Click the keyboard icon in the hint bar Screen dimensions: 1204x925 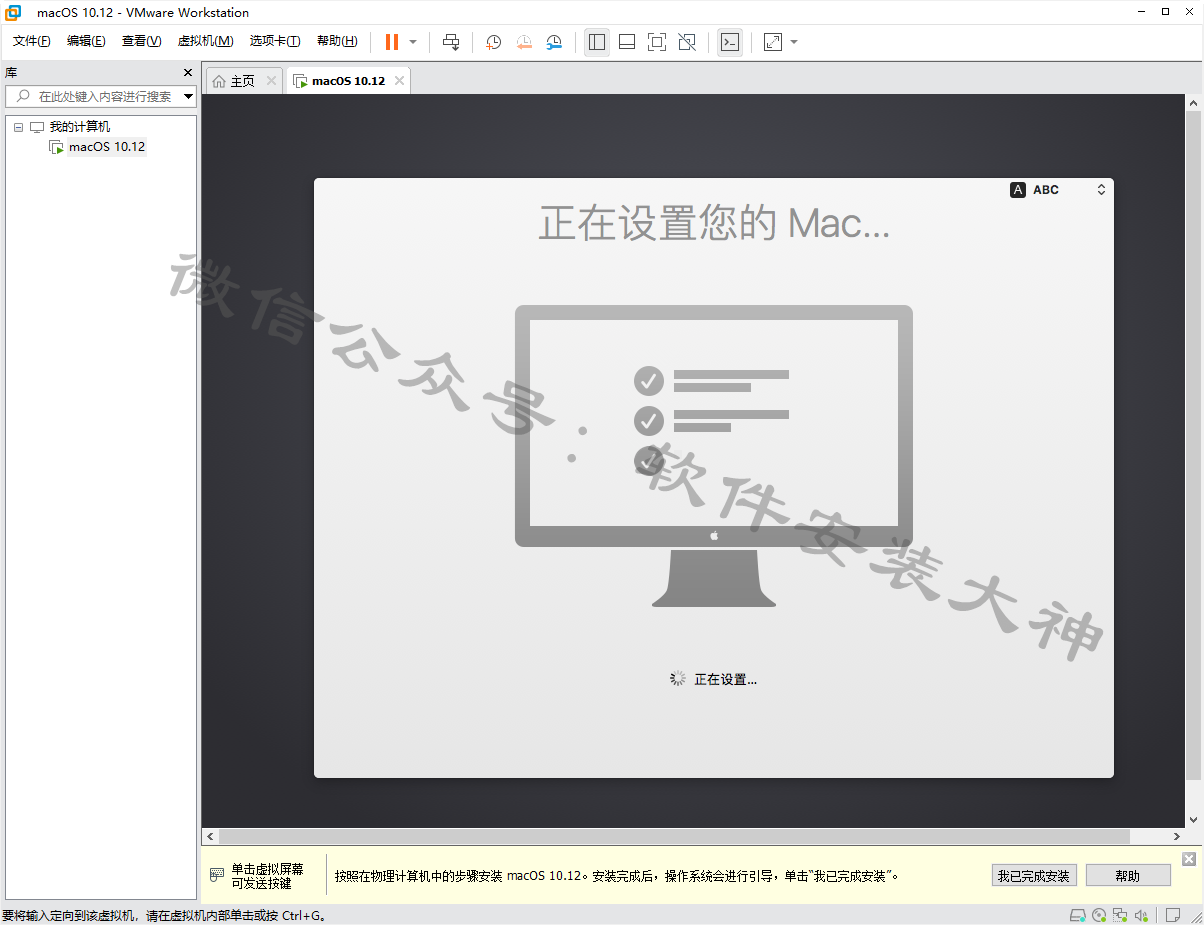[217, 875]
